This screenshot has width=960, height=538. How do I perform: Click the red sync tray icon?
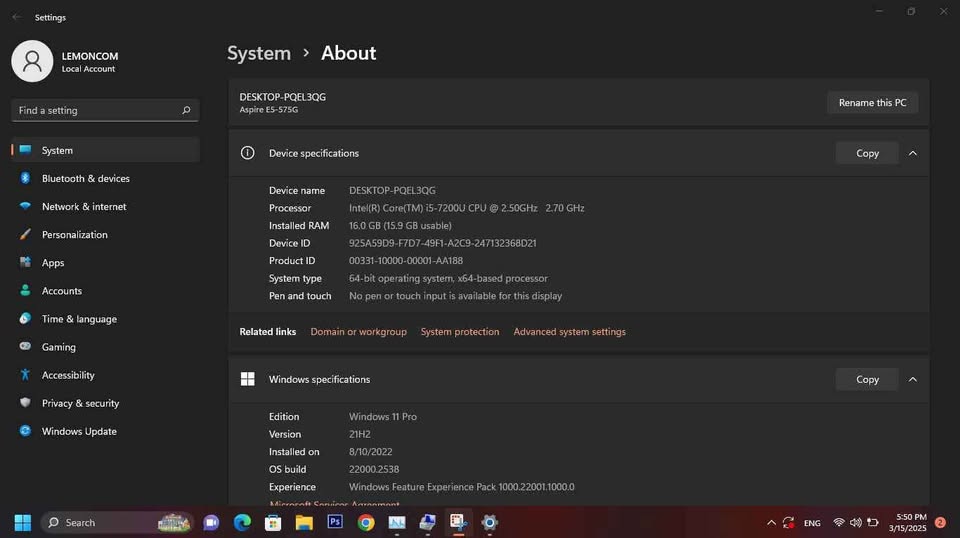789,523
